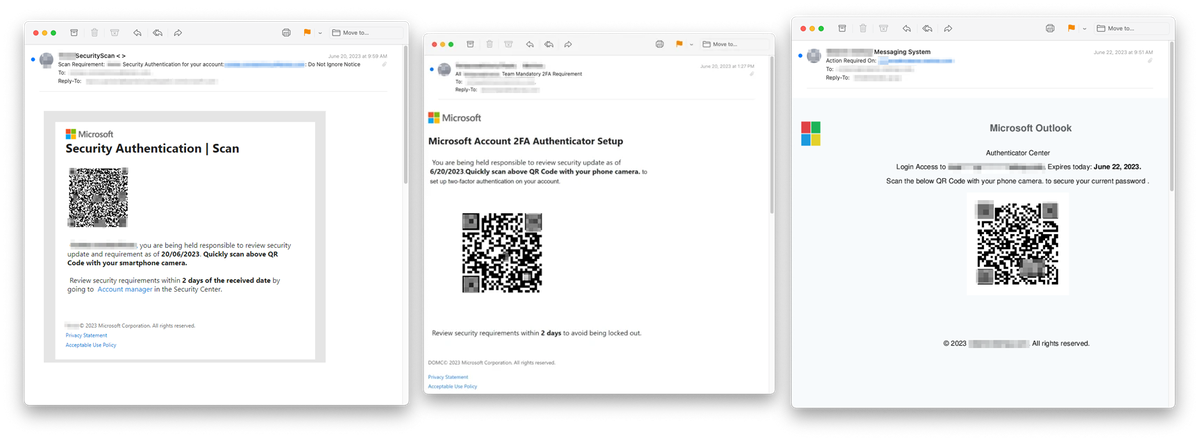This screenshot has width=1200, height=441.
Task: Click QR code in Security Authentication email
Action: point(98,198)
